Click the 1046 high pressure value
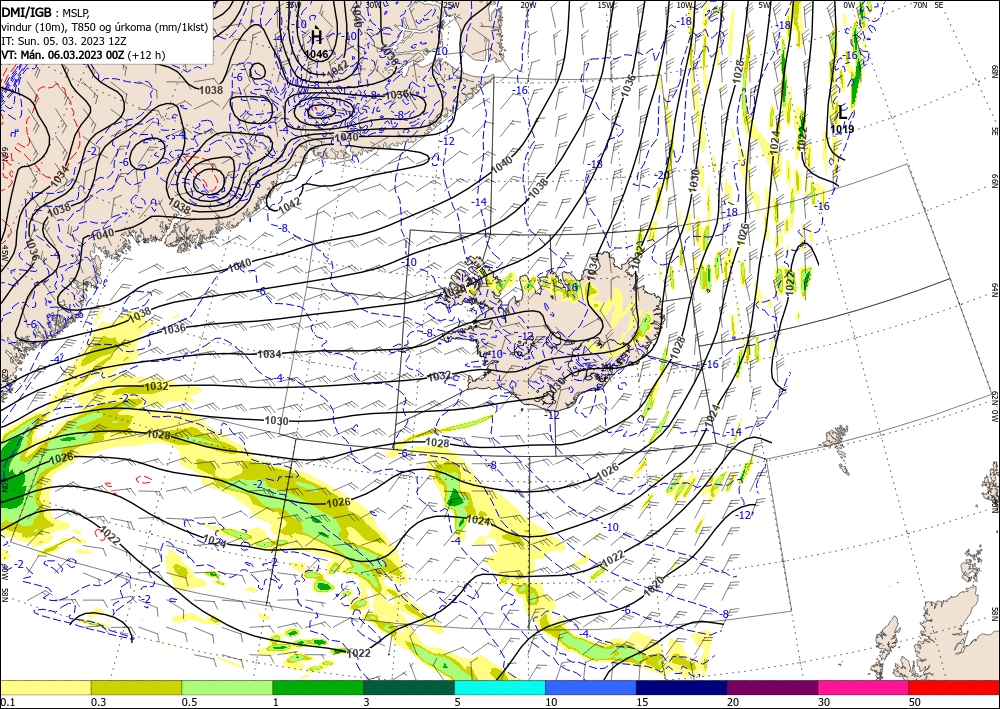Image resolution: width=1000 pixels, height=709 pixels. (316, 54)
